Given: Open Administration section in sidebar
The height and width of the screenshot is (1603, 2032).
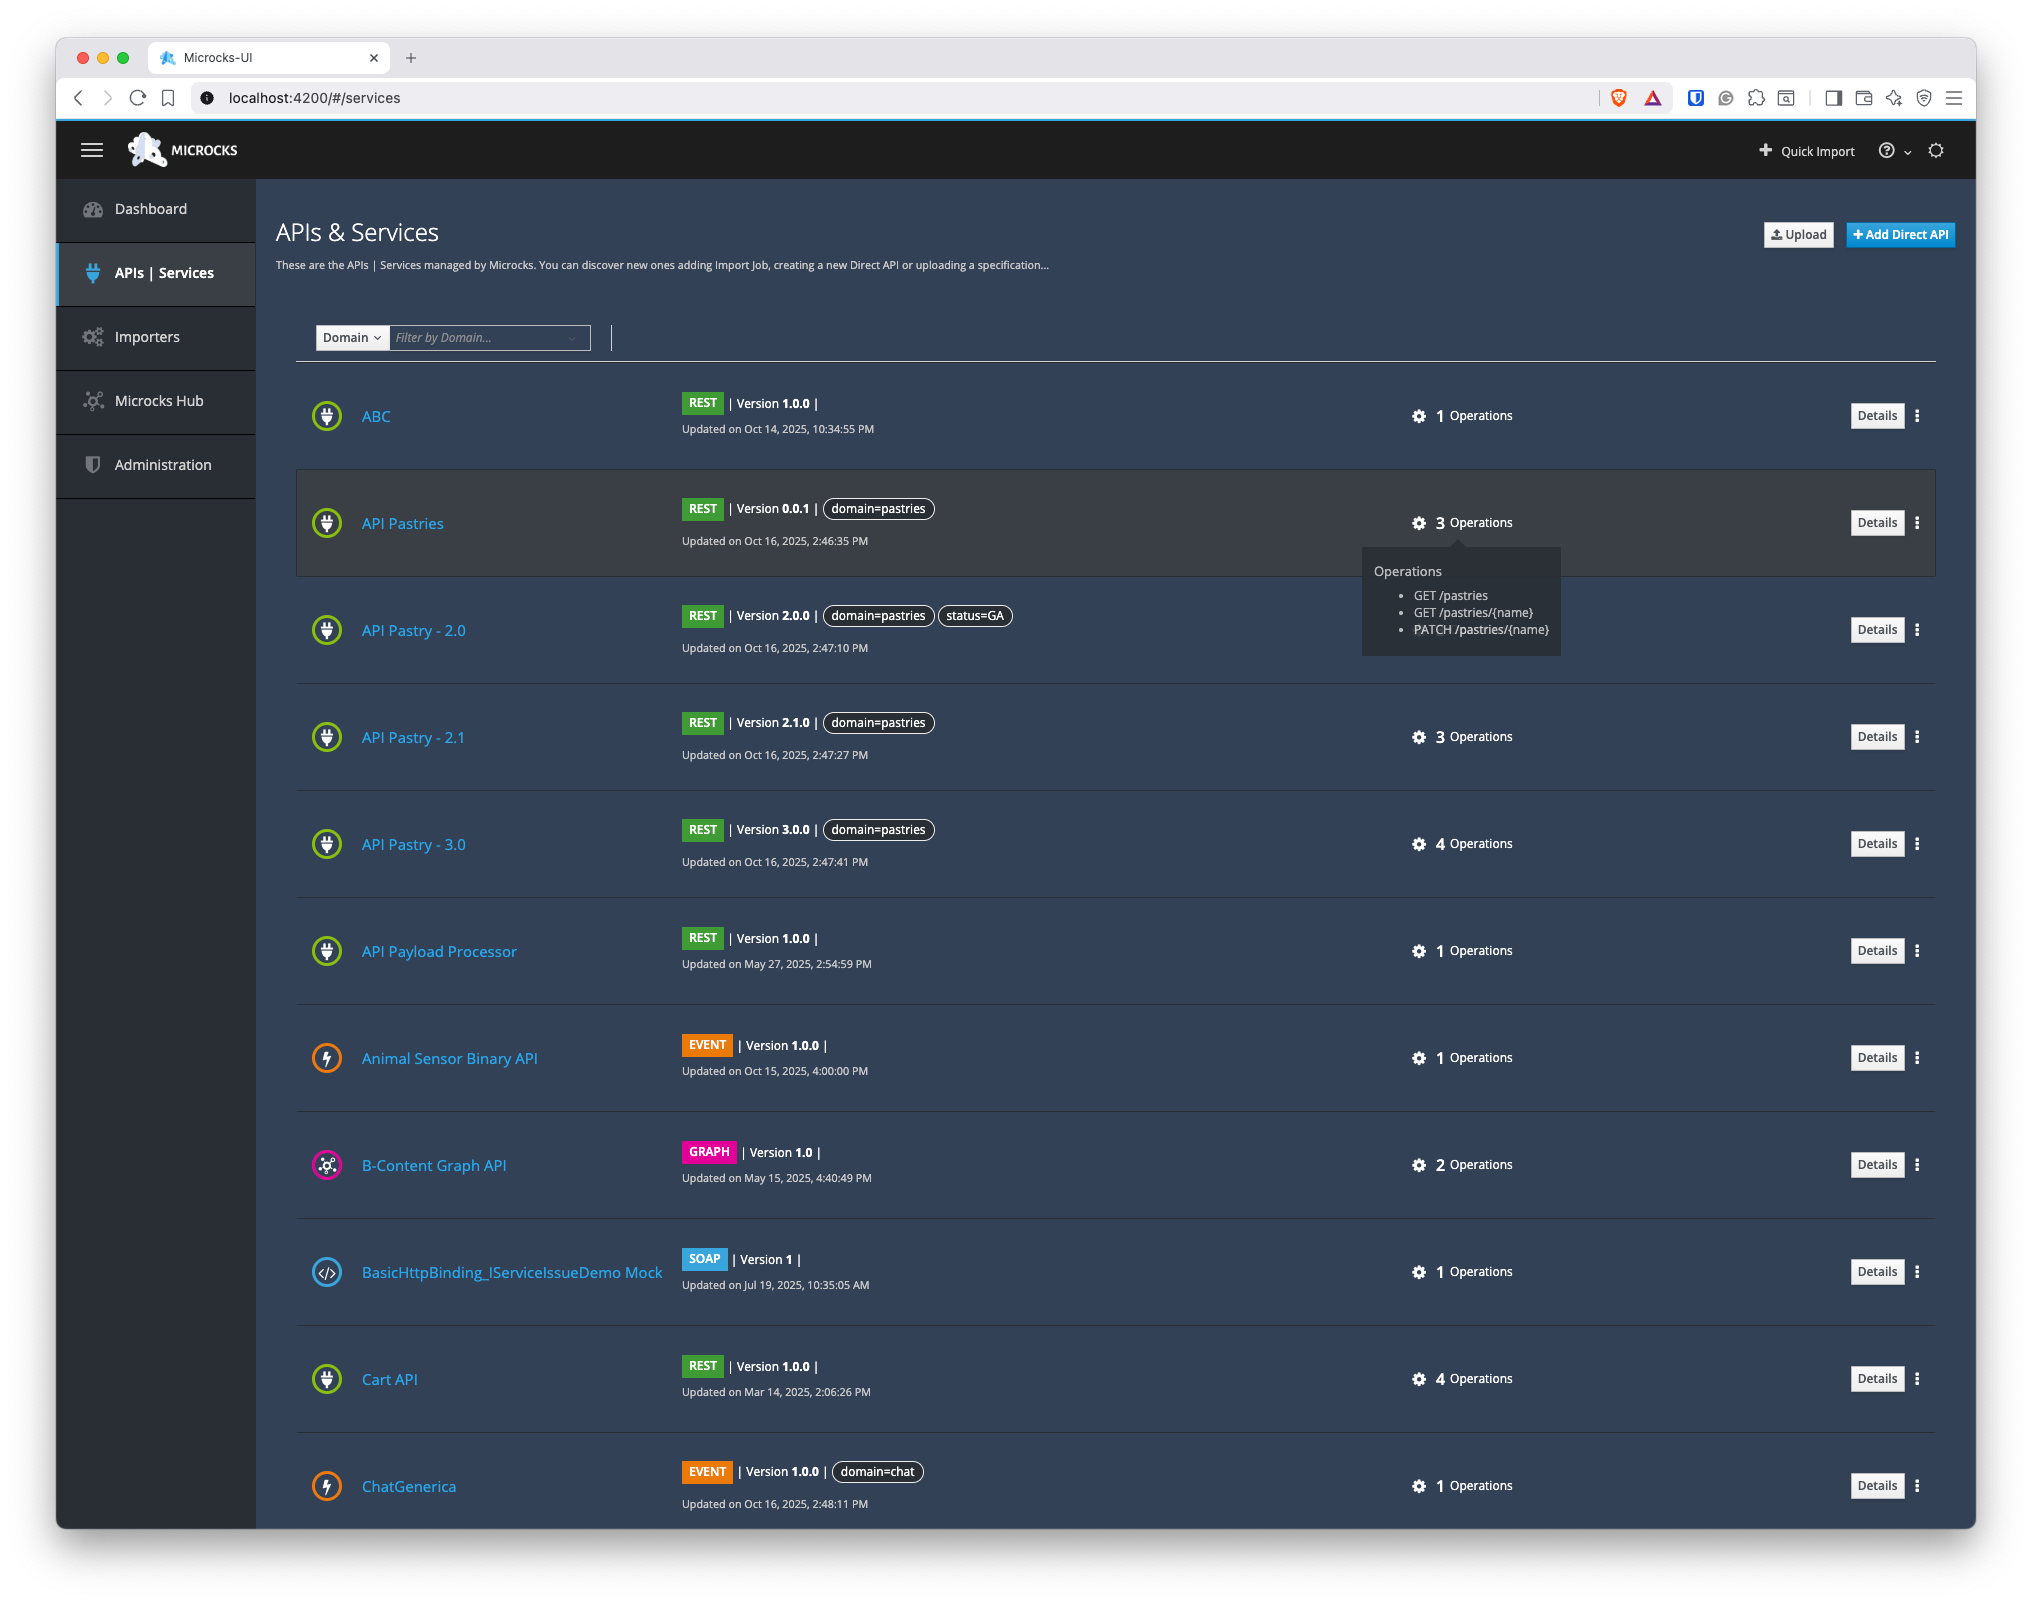Looking at the screenshot, I should point(162,465).
